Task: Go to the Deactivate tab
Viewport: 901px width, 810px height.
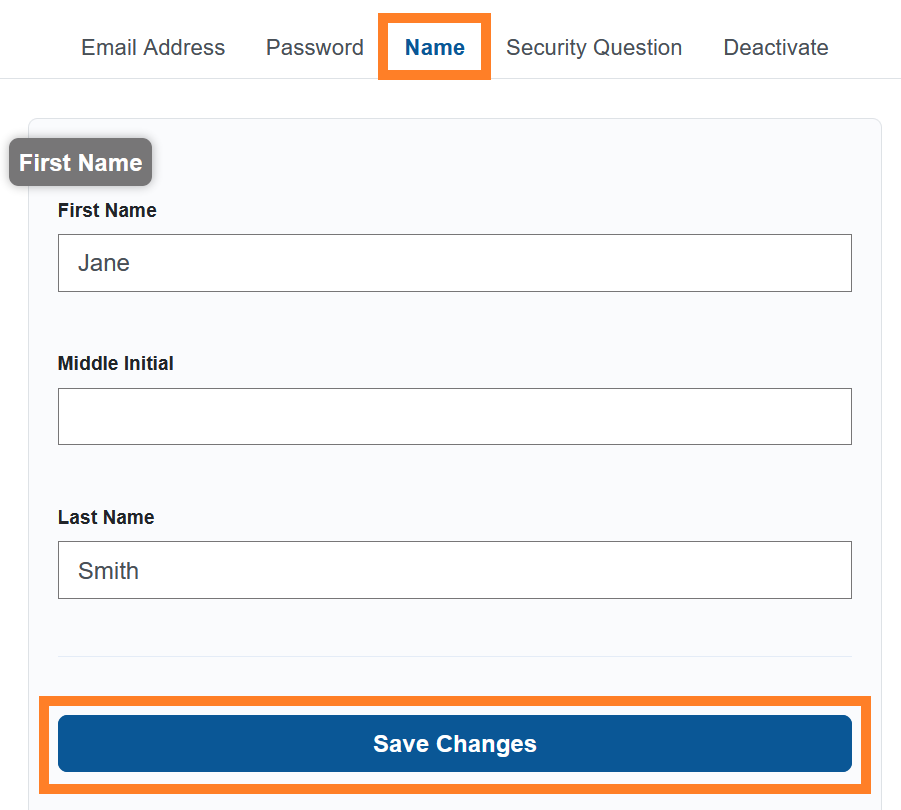Action: pyautogui.click(x=776, y=47)
